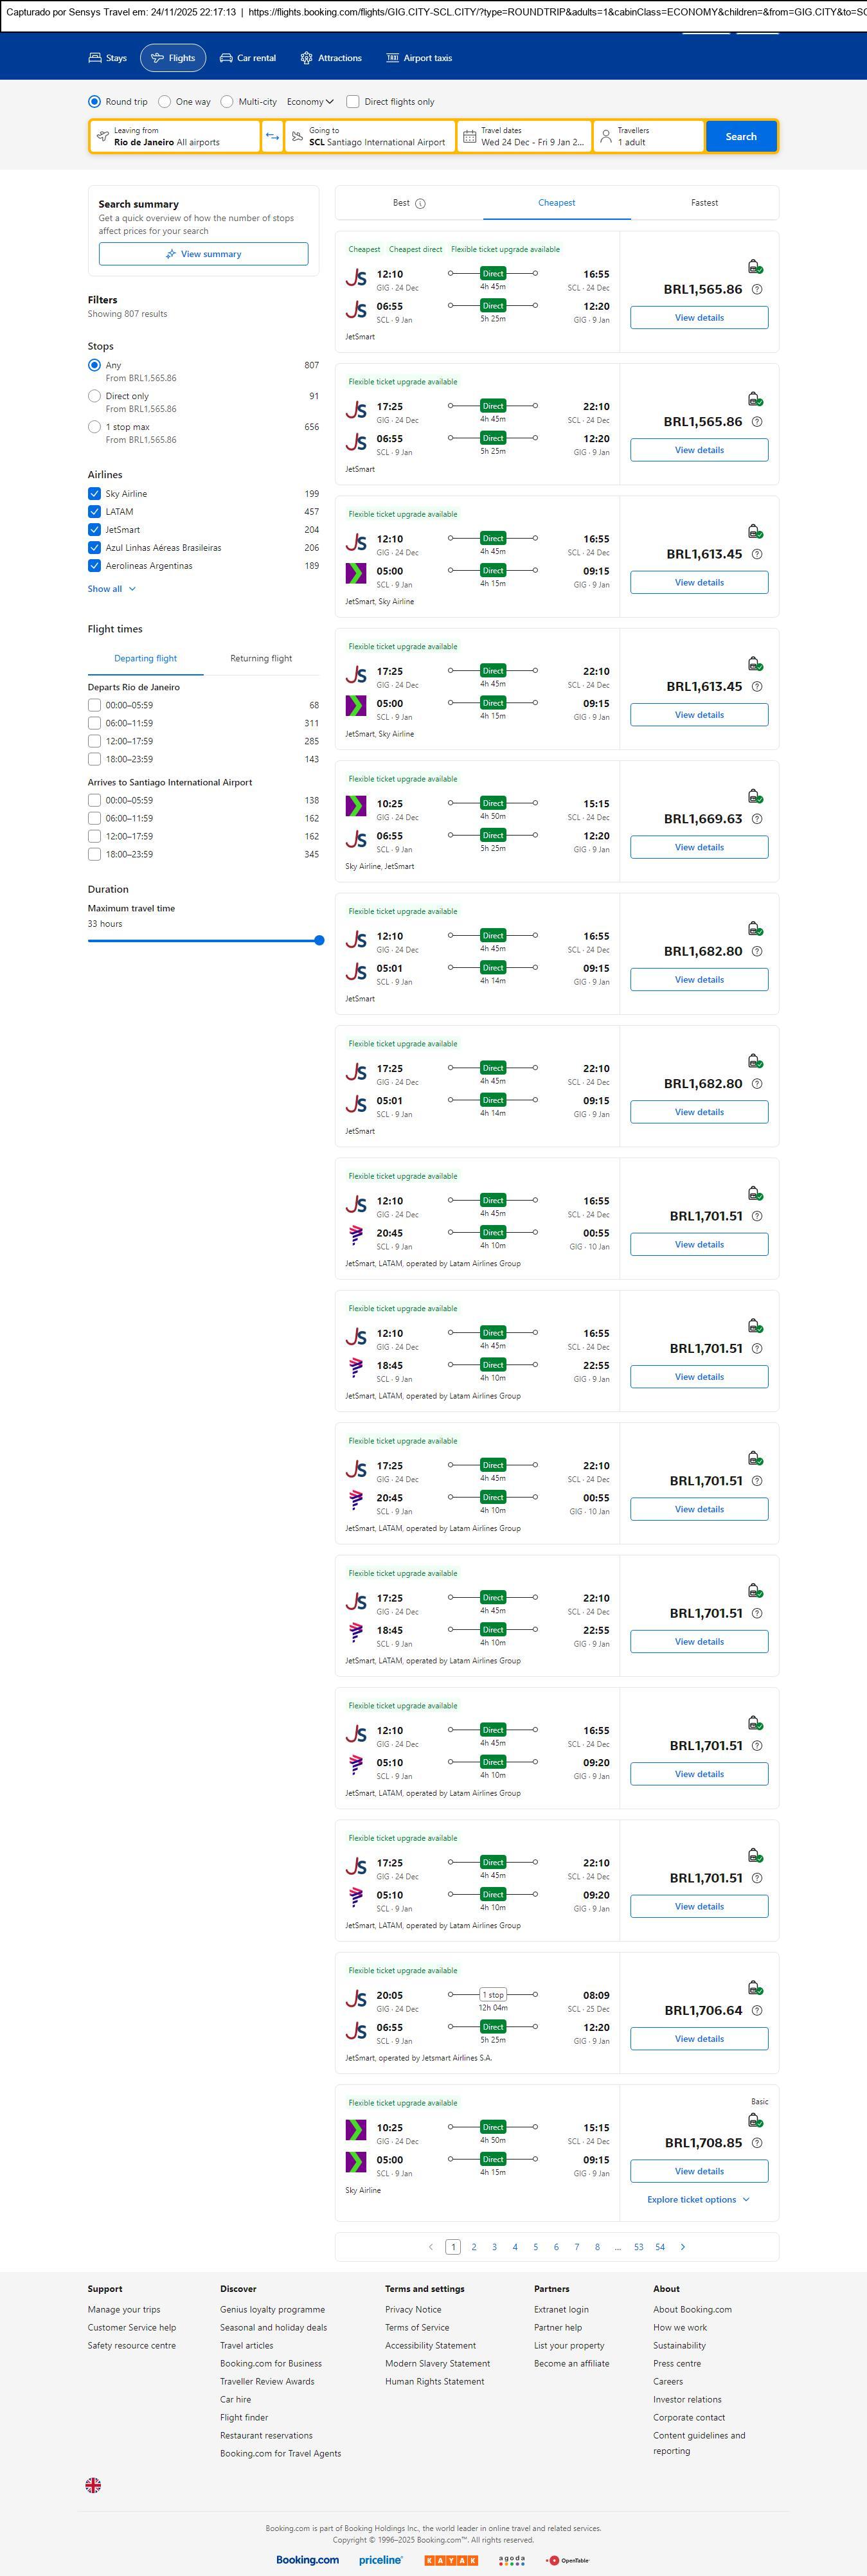Click the swap origin and destination arrows icon
867x2576 pixels.
[272, 137]
